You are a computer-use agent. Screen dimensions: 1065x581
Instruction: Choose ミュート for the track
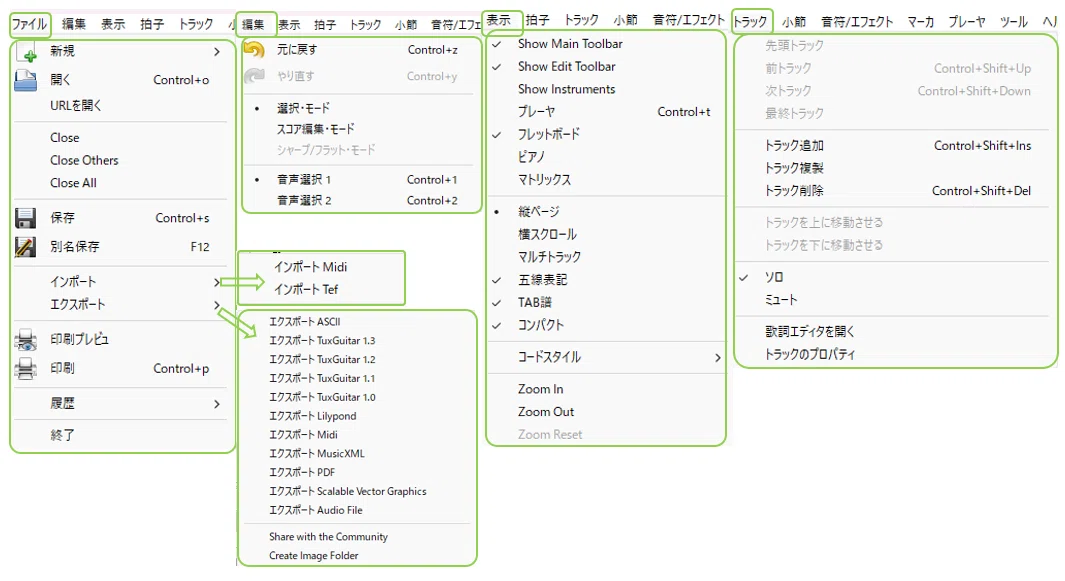(x=781, y=300)
